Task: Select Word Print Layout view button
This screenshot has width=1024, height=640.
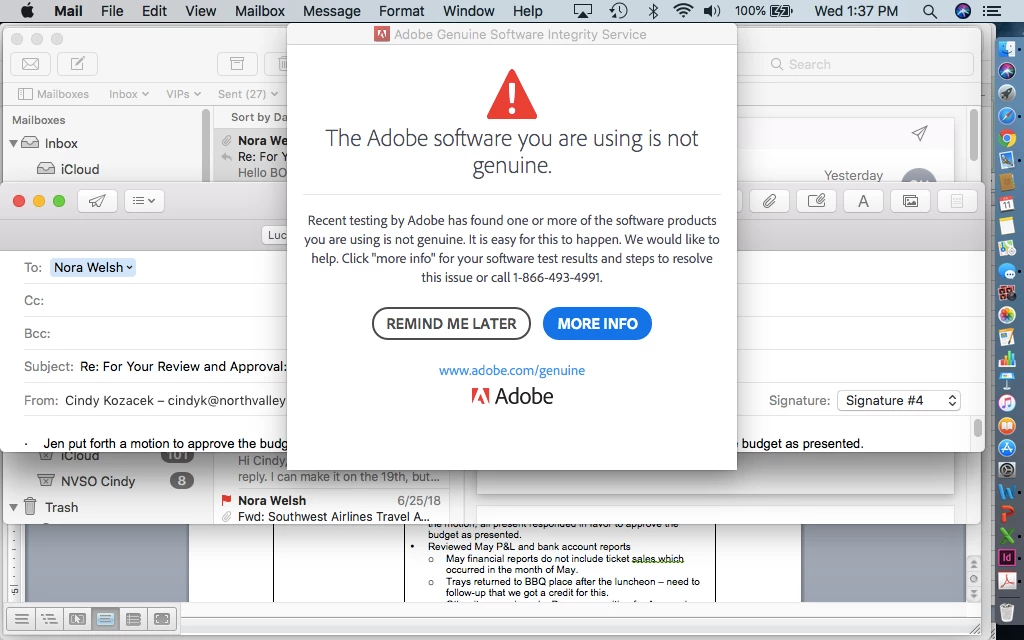Action: point(105,618)
